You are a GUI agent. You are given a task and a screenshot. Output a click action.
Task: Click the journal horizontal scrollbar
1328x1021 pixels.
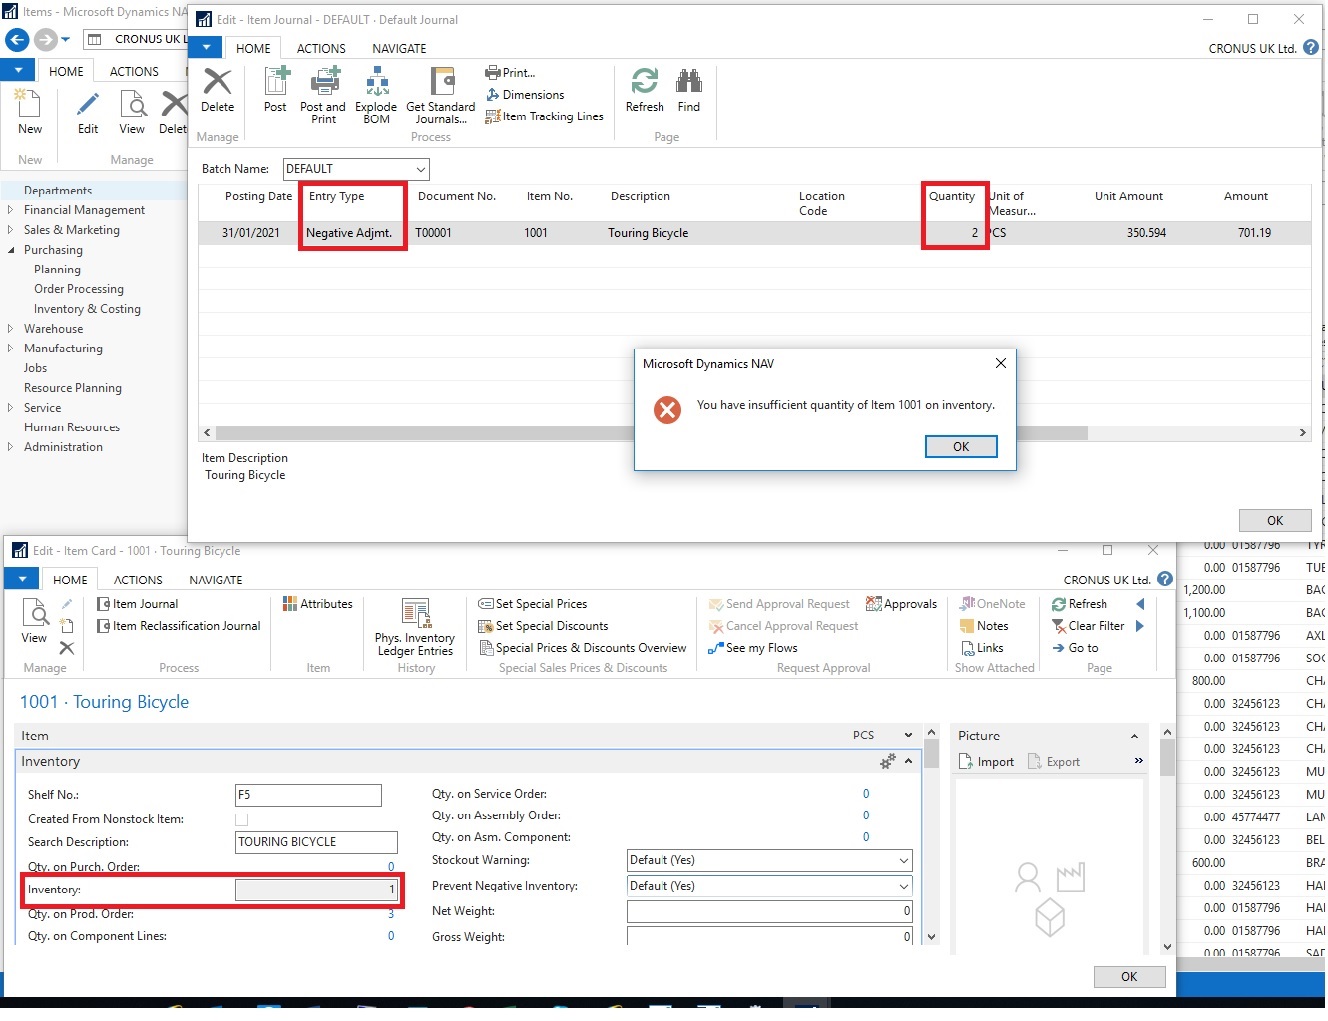[651, 433]
